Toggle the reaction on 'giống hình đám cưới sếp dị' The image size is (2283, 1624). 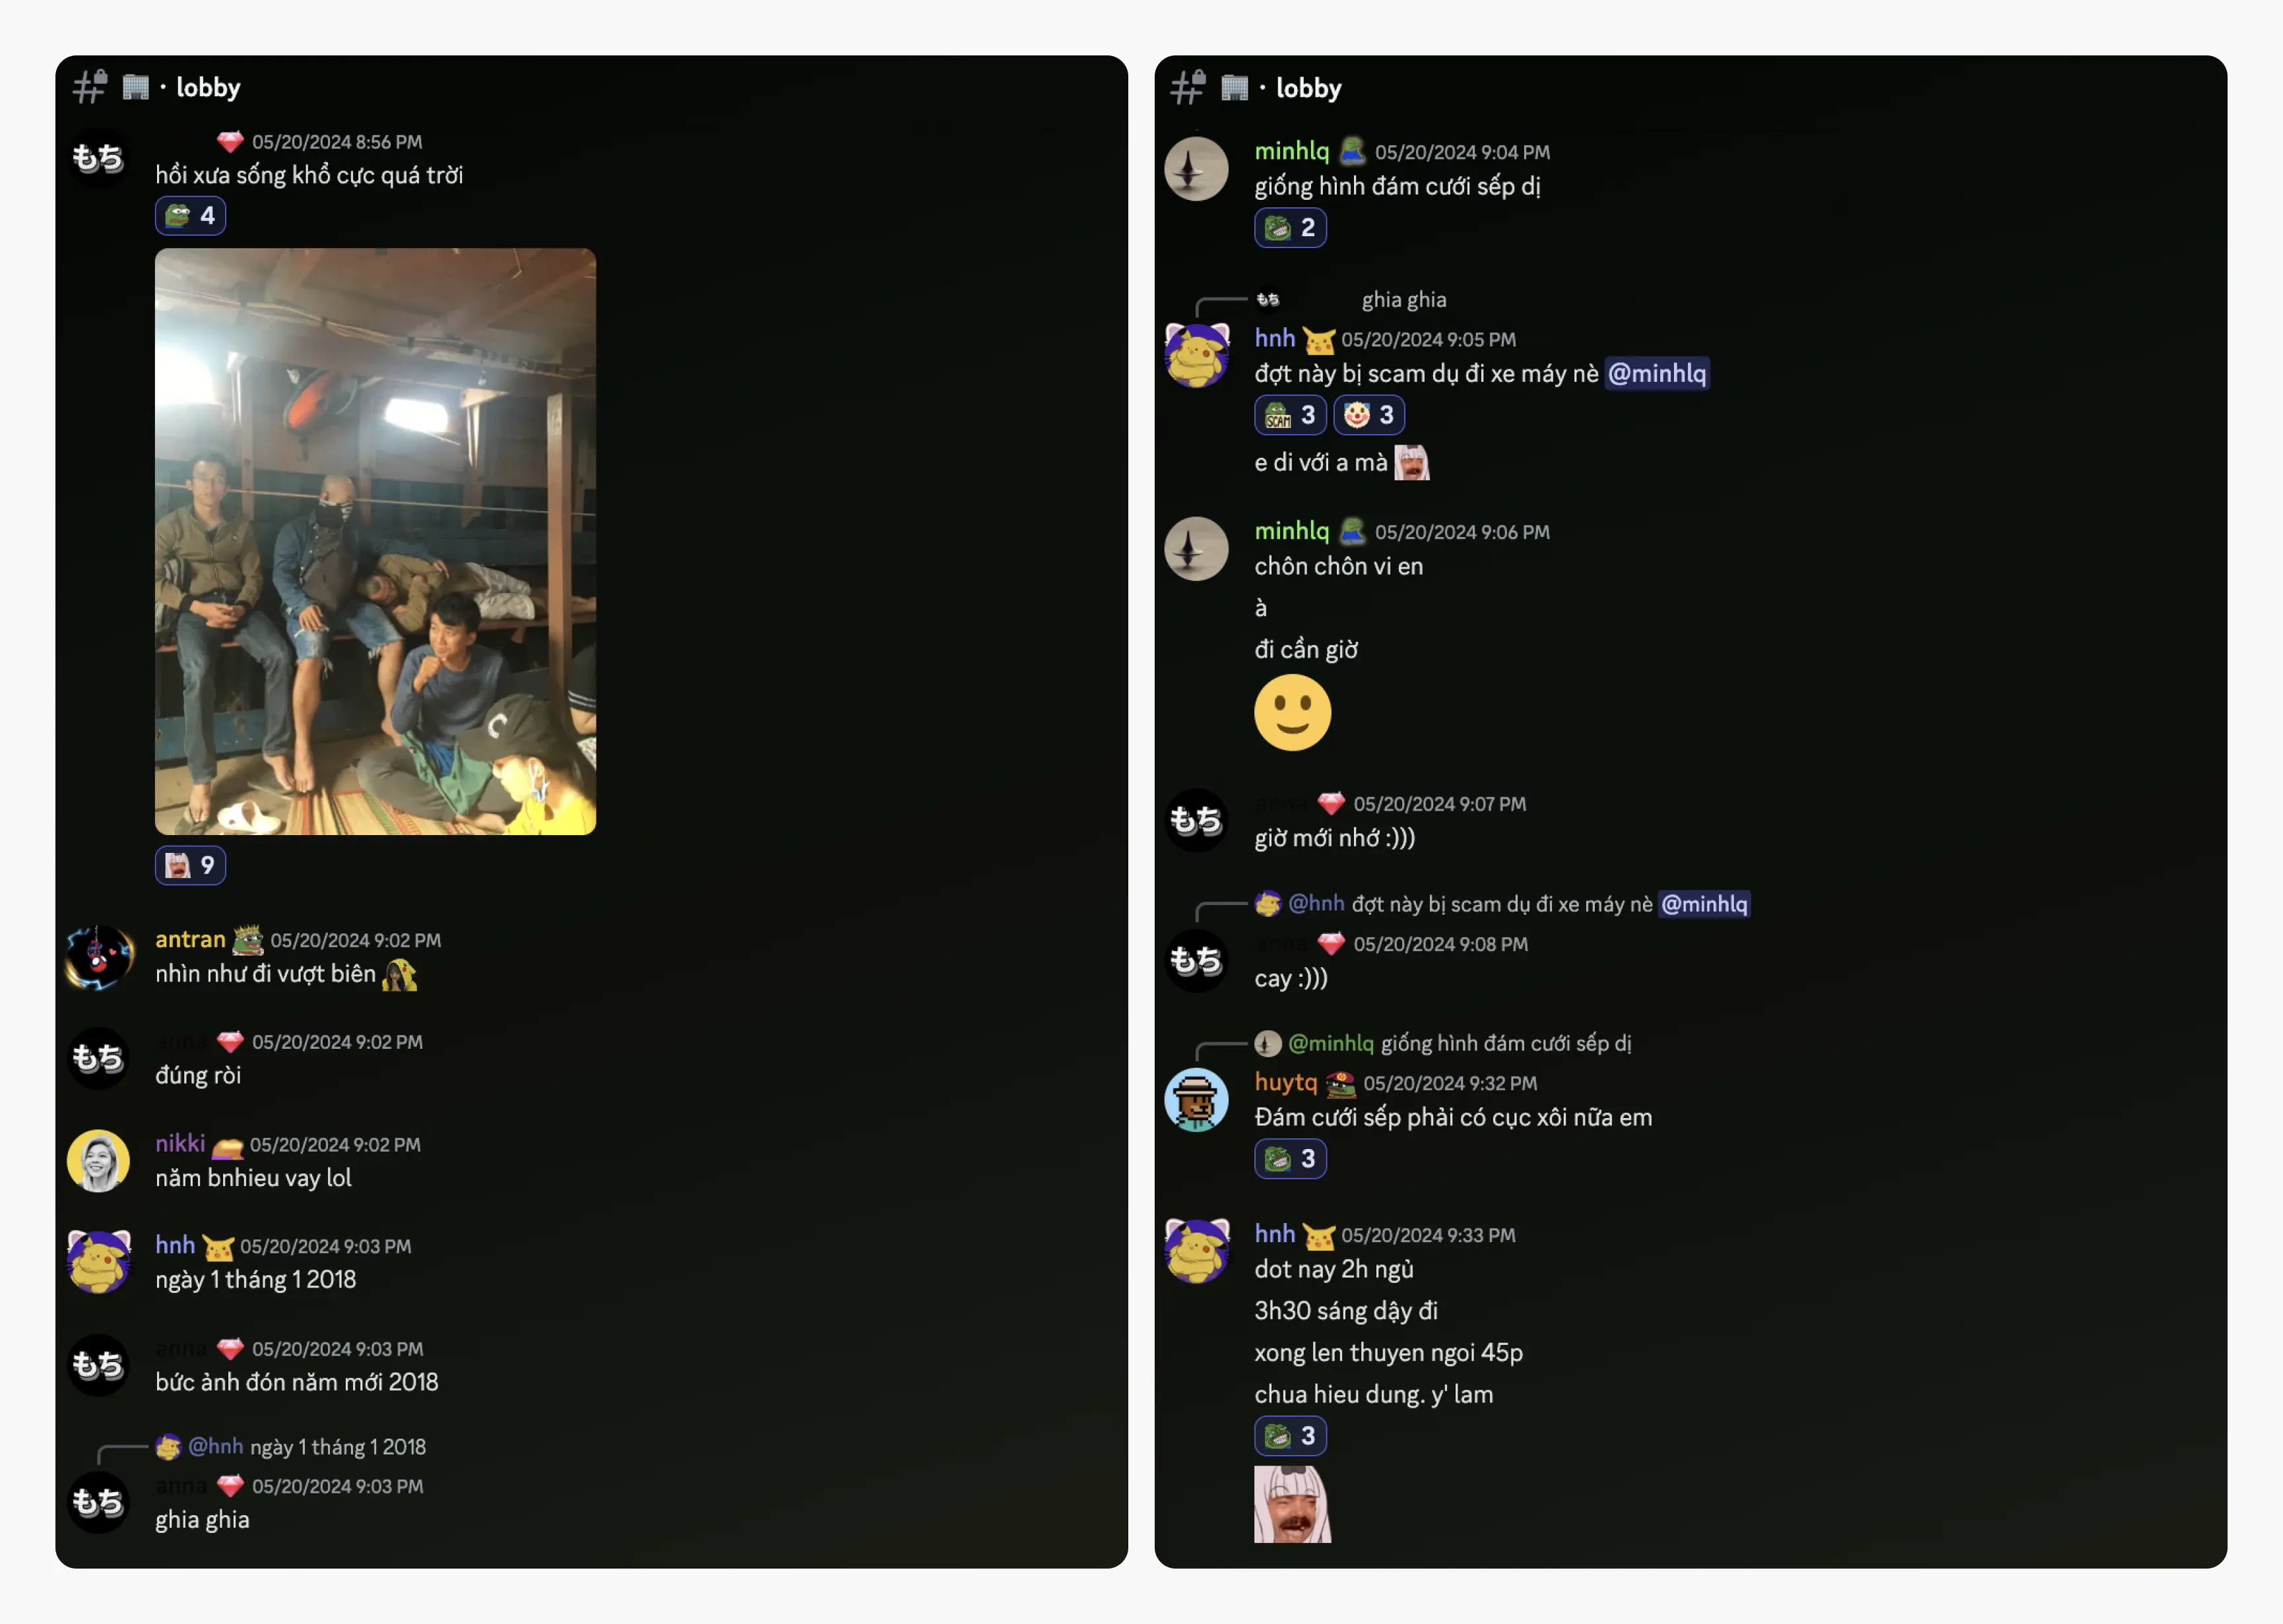[x=1290, y=228]
